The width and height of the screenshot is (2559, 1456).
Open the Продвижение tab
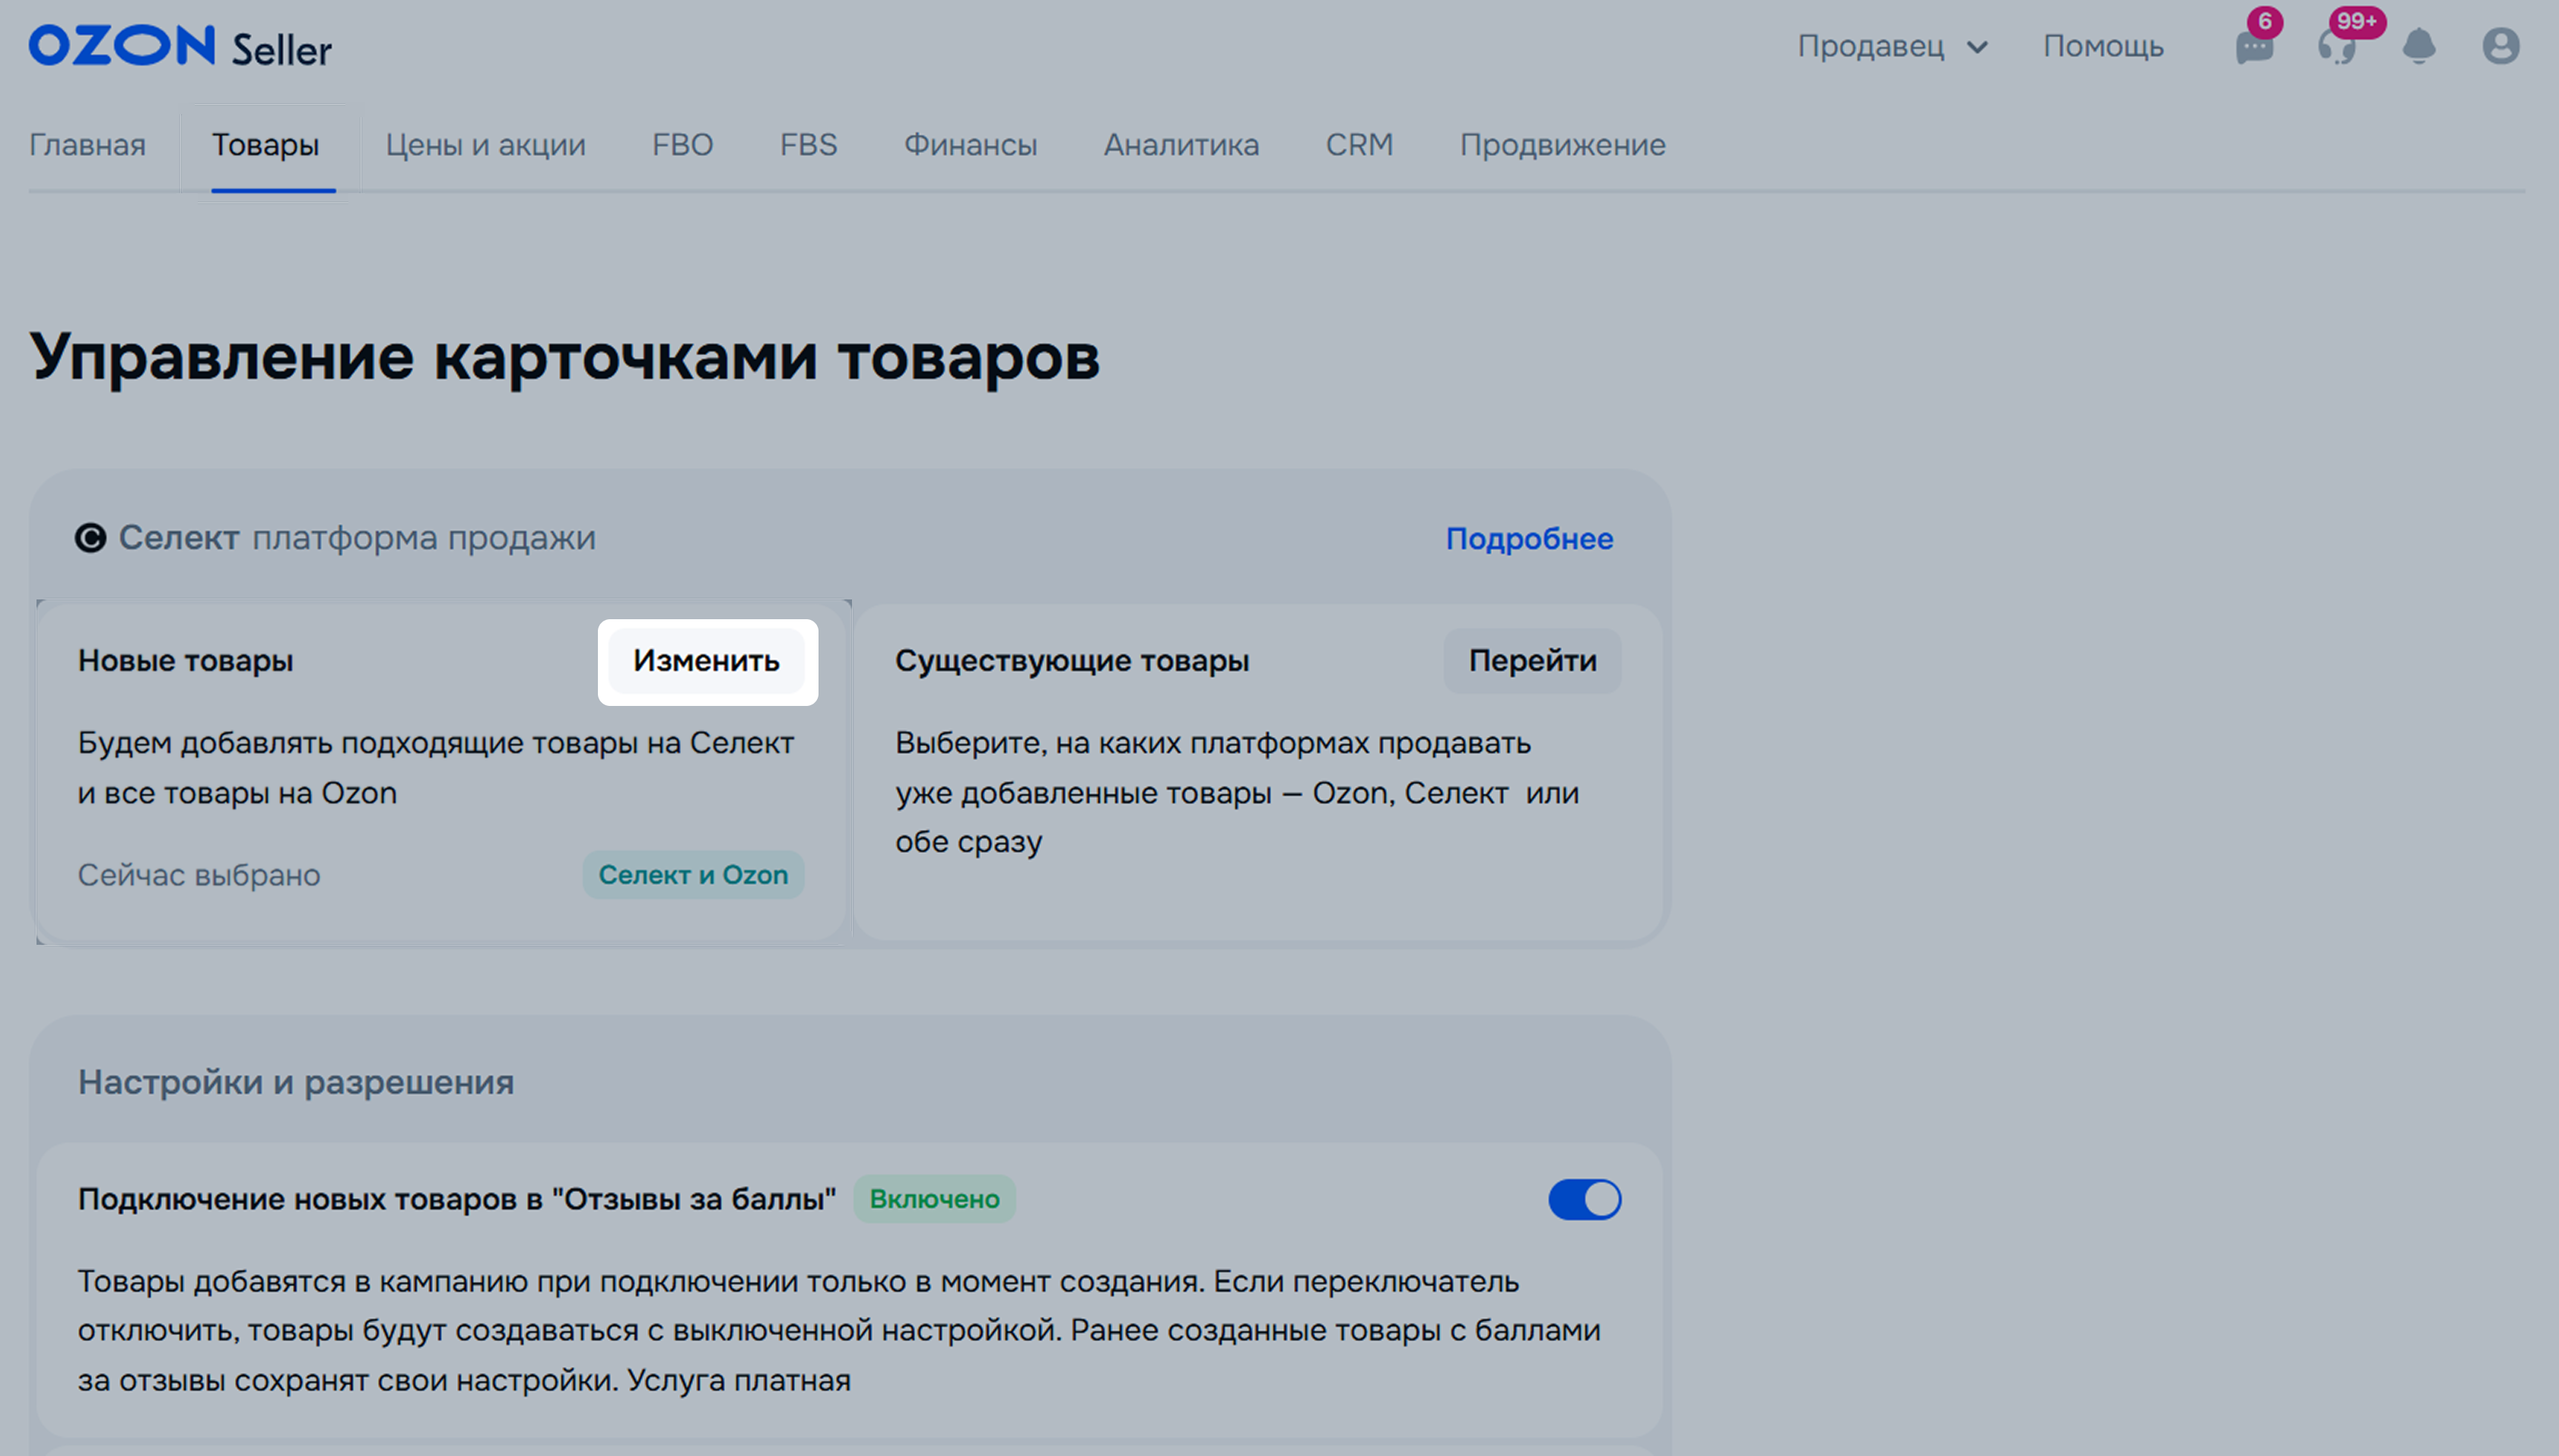(1562, 145)
